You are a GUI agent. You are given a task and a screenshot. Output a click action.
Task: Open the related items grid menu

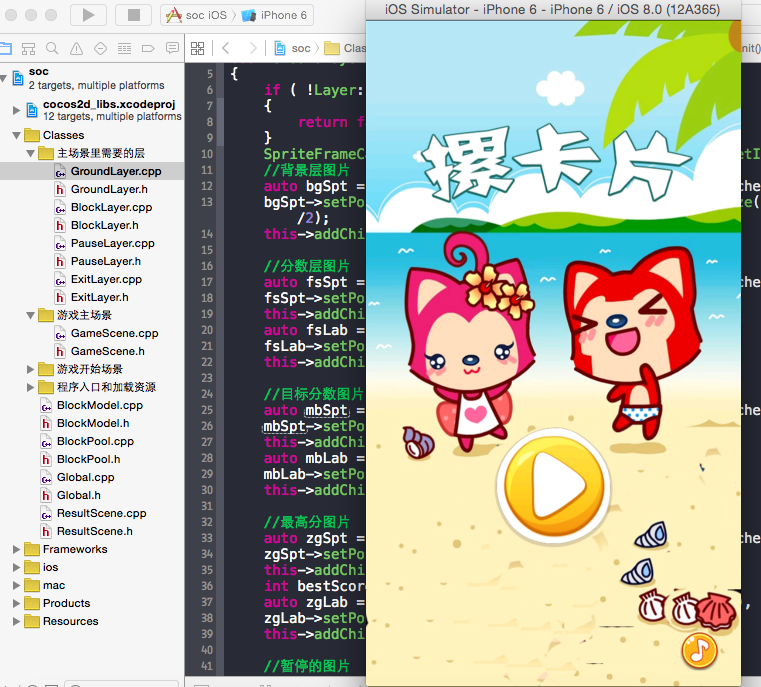click(x=198, y=48)
